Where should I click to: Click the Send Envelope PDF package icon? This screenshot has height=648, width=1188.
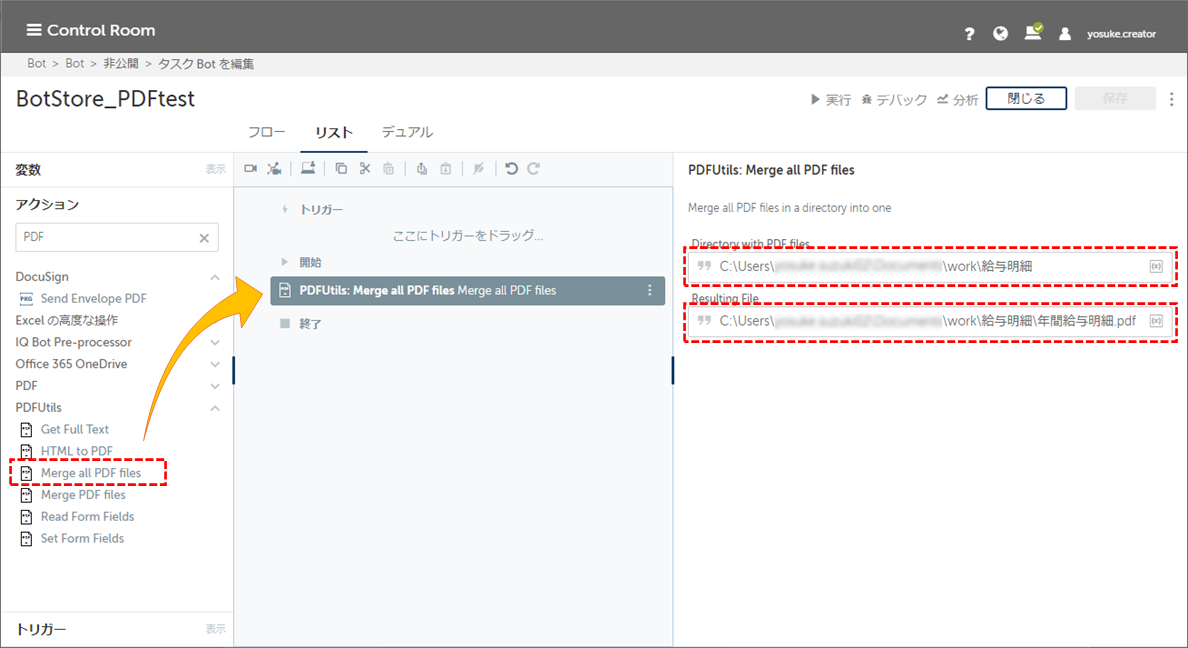[x=27, y=299]
